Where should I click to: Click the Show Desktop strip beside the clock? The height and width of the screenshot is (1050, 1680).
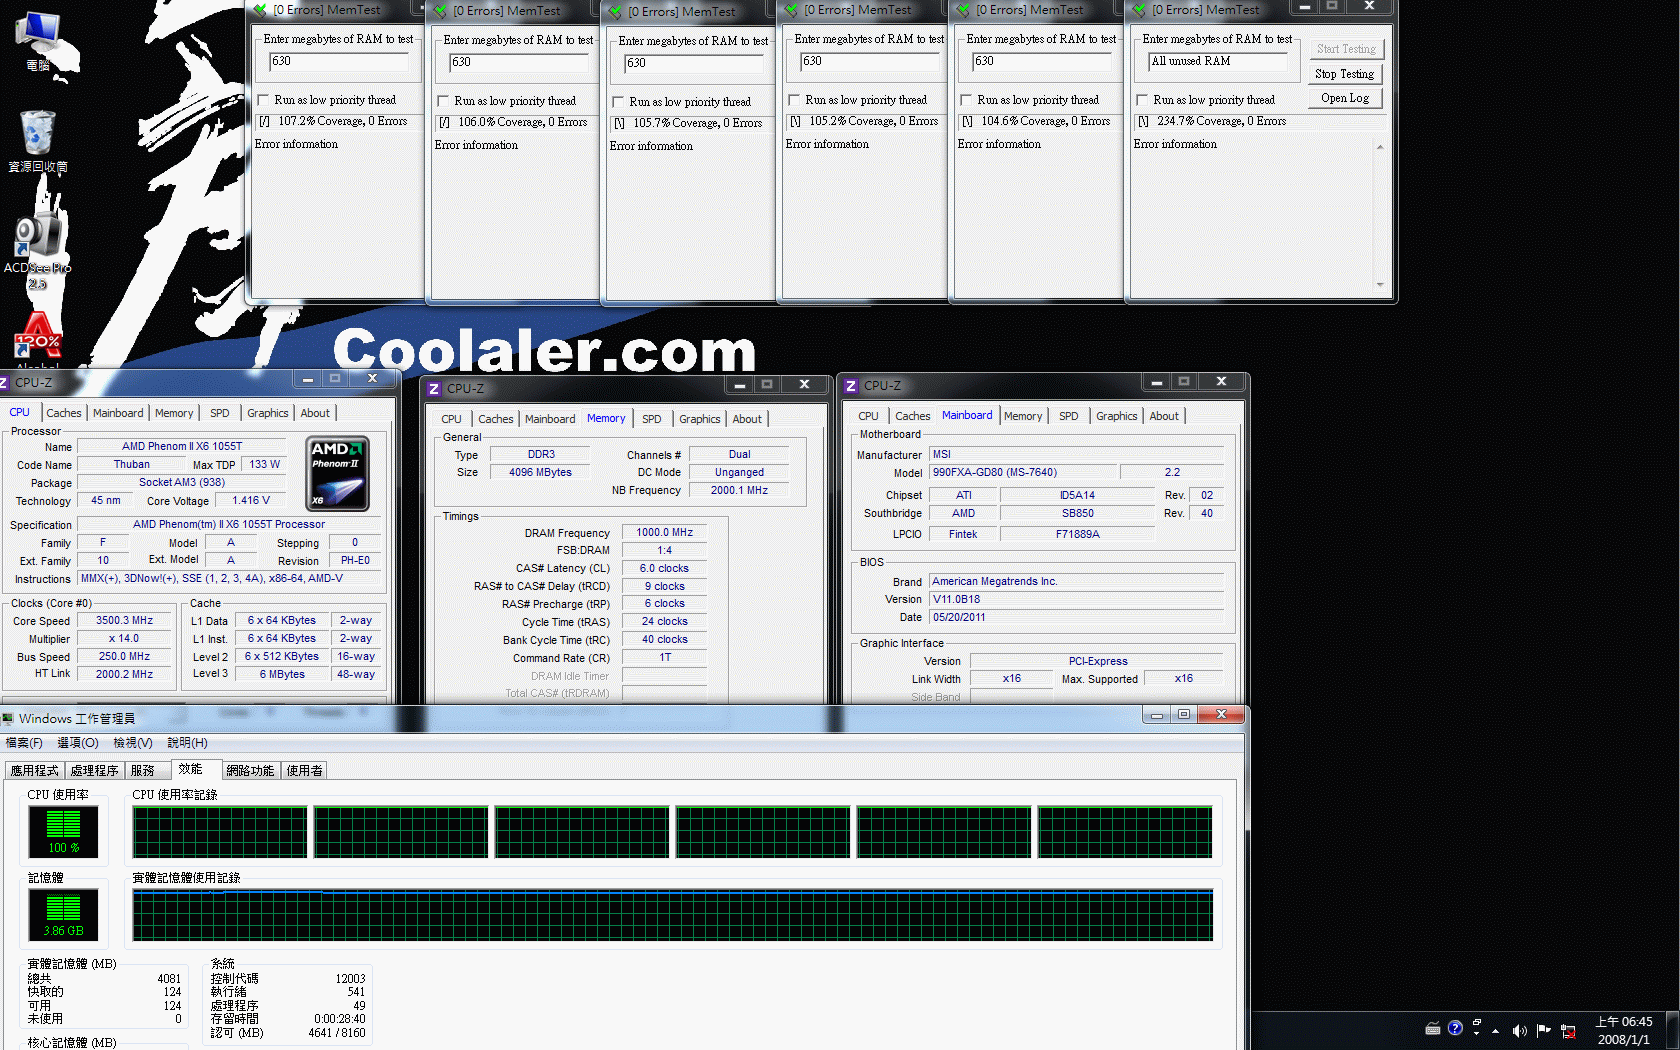[1672, 1031]
